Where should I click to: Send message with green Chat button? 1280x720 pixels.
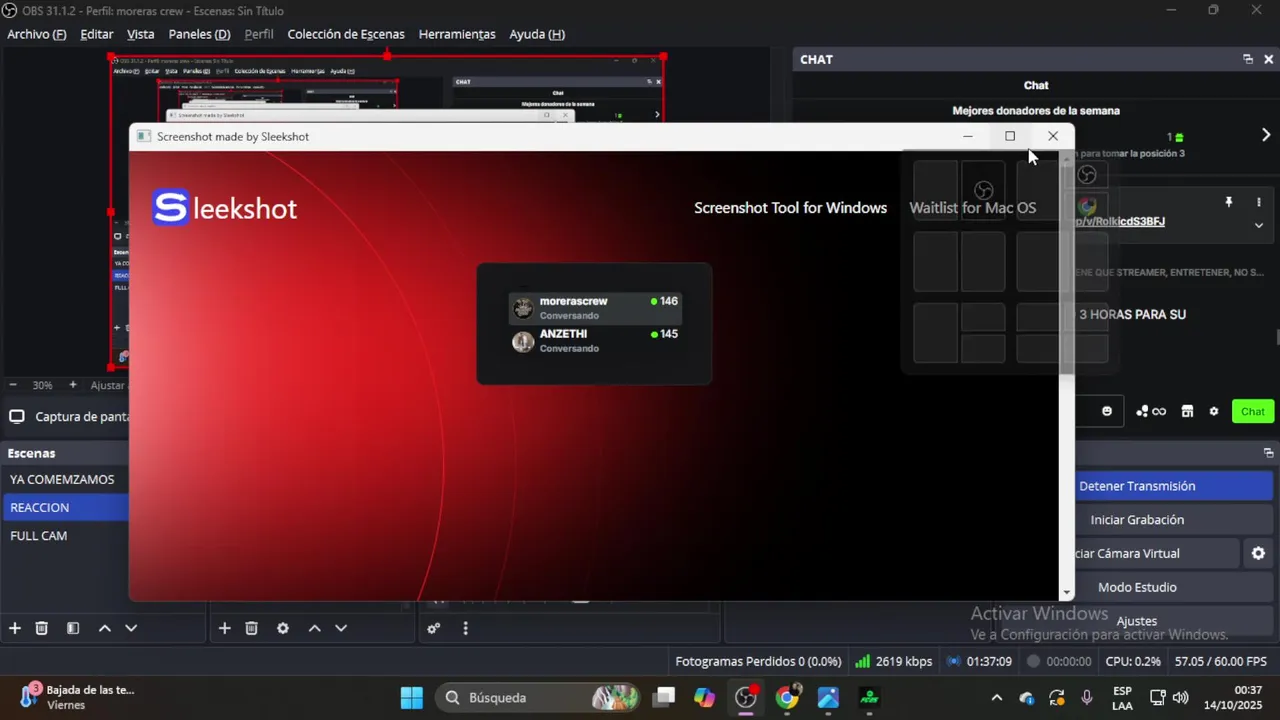pyautogui.click(x=1253, y=411)
